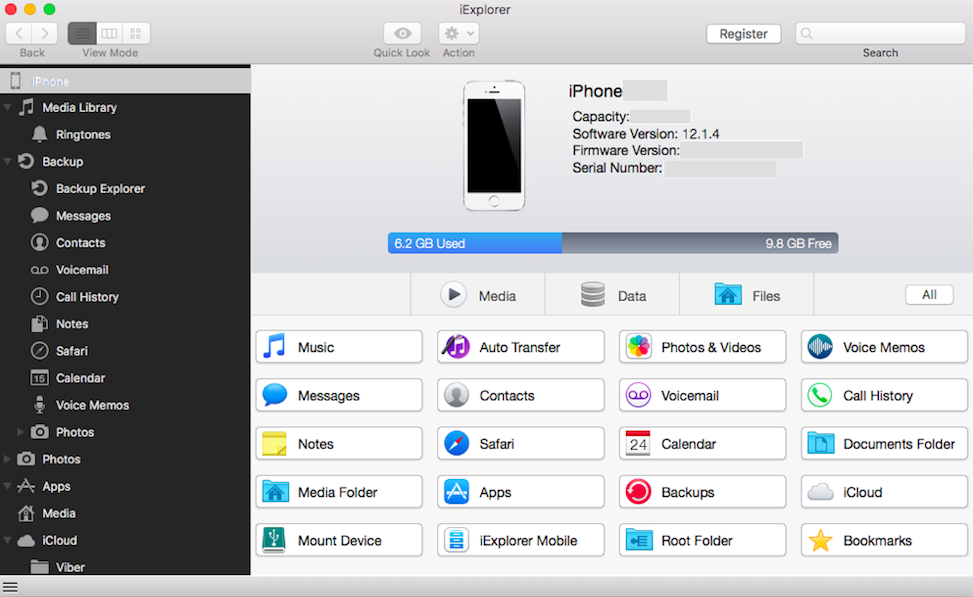Open Auto Transfer
This screenshot has height=597, width=973.
point(521,347)
